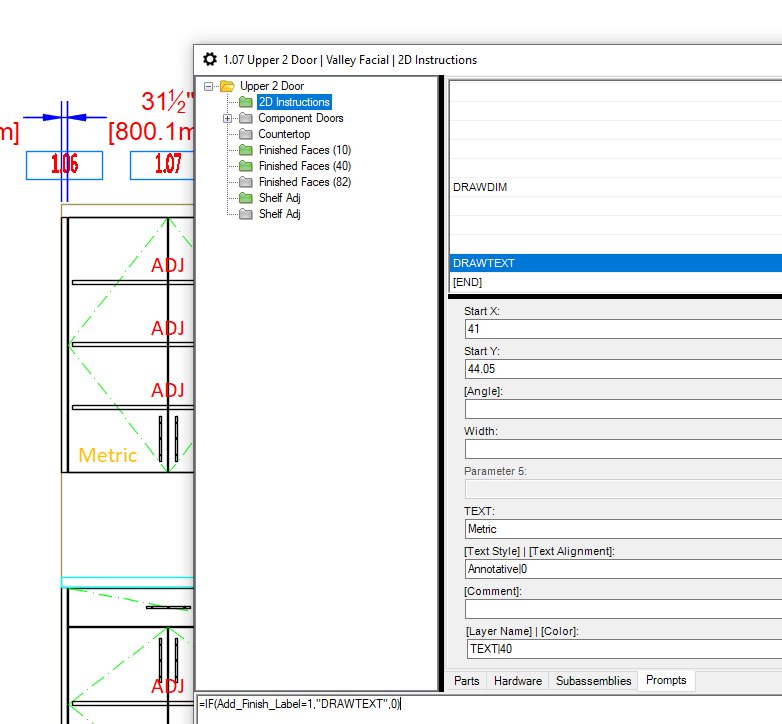Expand the Component Doors tree node
The width and height of the screenshot is (782, 724).
(228, 118)
